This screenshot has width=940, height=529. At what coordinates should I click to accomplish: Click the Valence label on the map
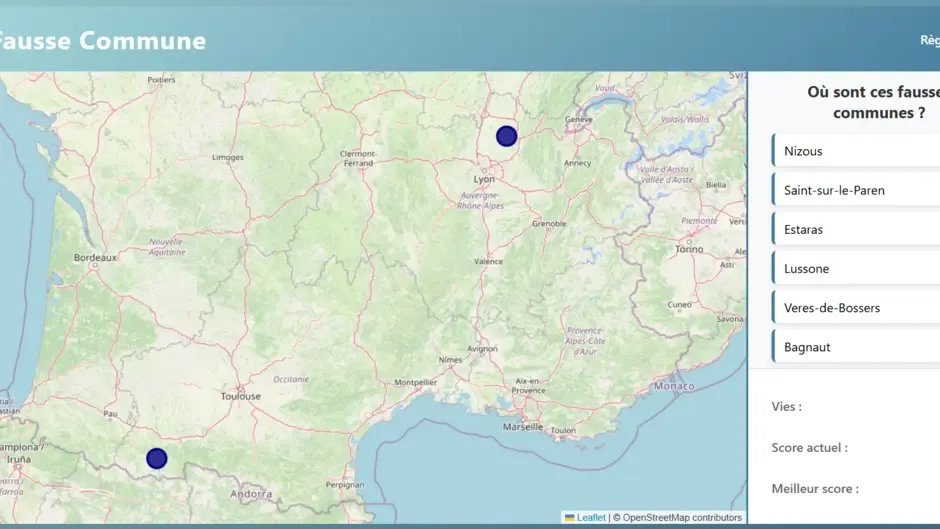(x=489, y=262)
